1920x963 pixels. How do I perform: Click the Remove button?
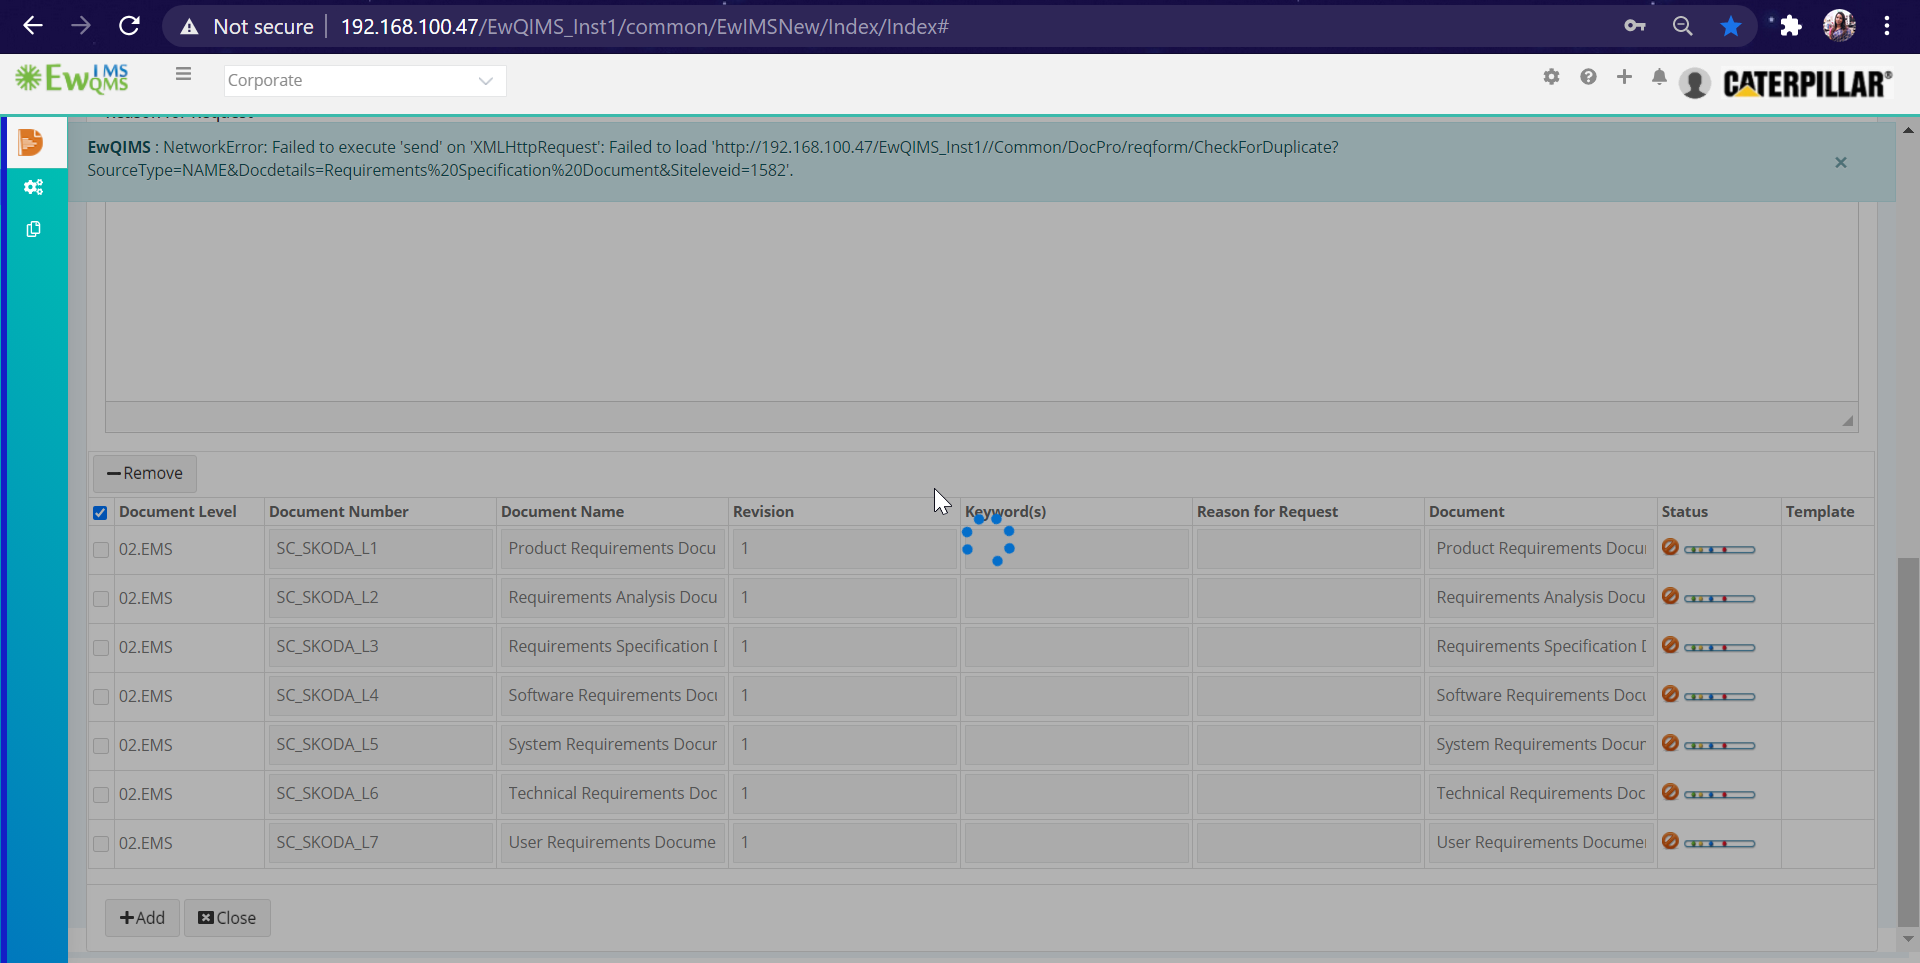point(145,473)
